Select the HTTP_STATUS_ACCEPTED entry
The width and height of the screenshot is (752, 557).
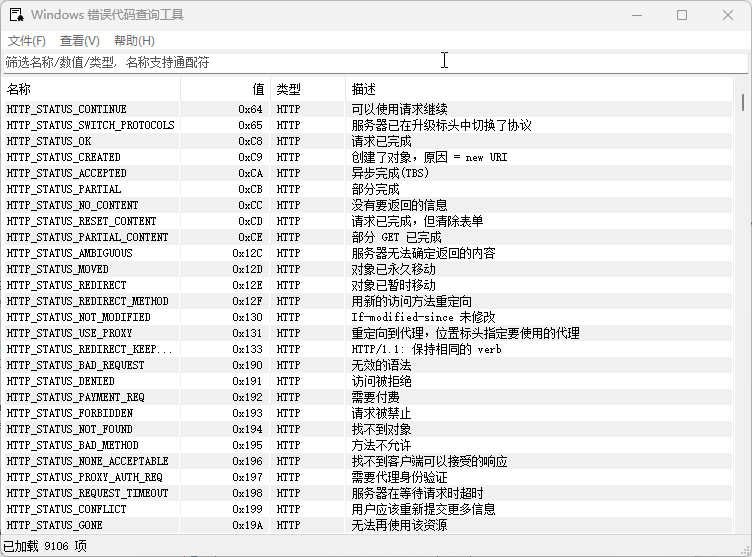pos(368,173)
